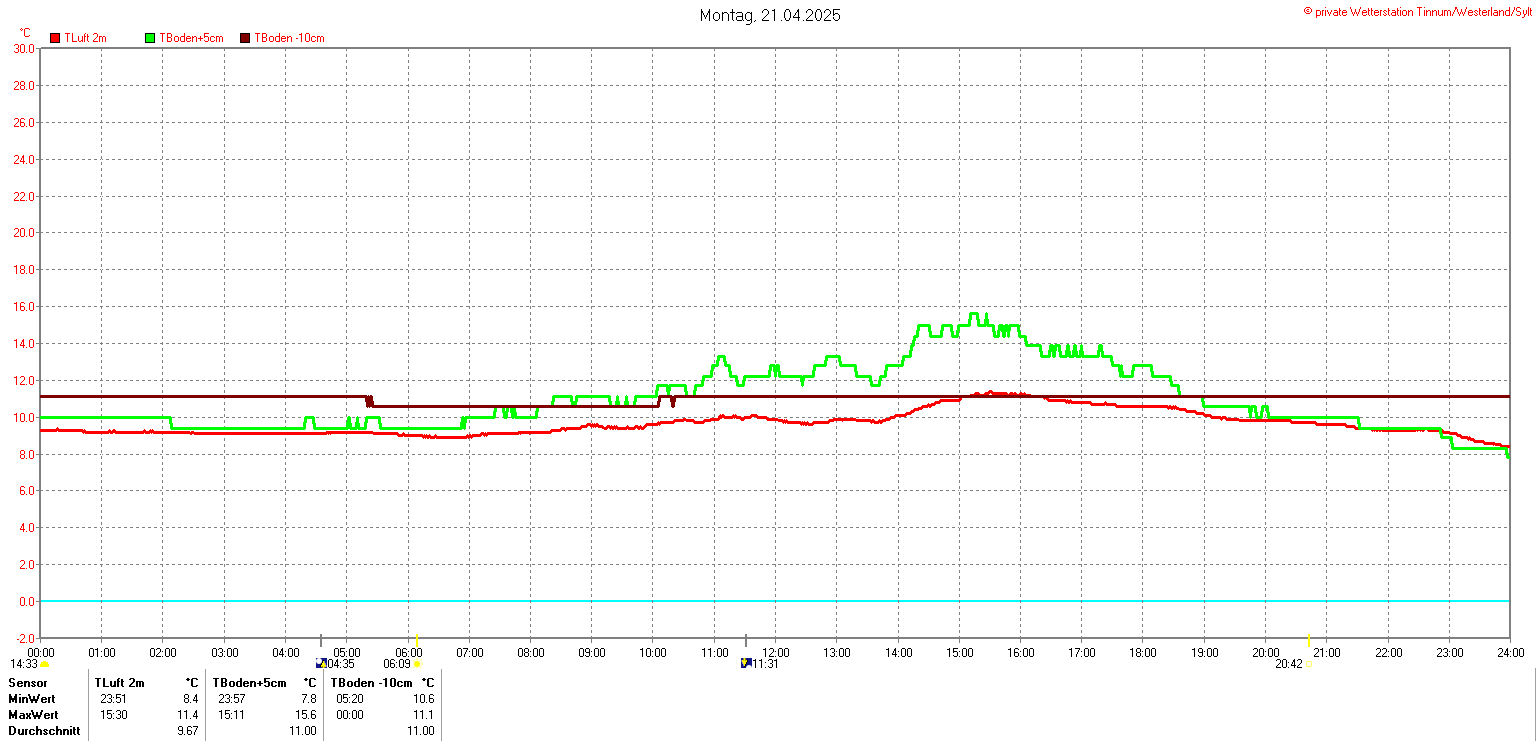Click the red TLuft 2m legend swatch

click(55, 38)
